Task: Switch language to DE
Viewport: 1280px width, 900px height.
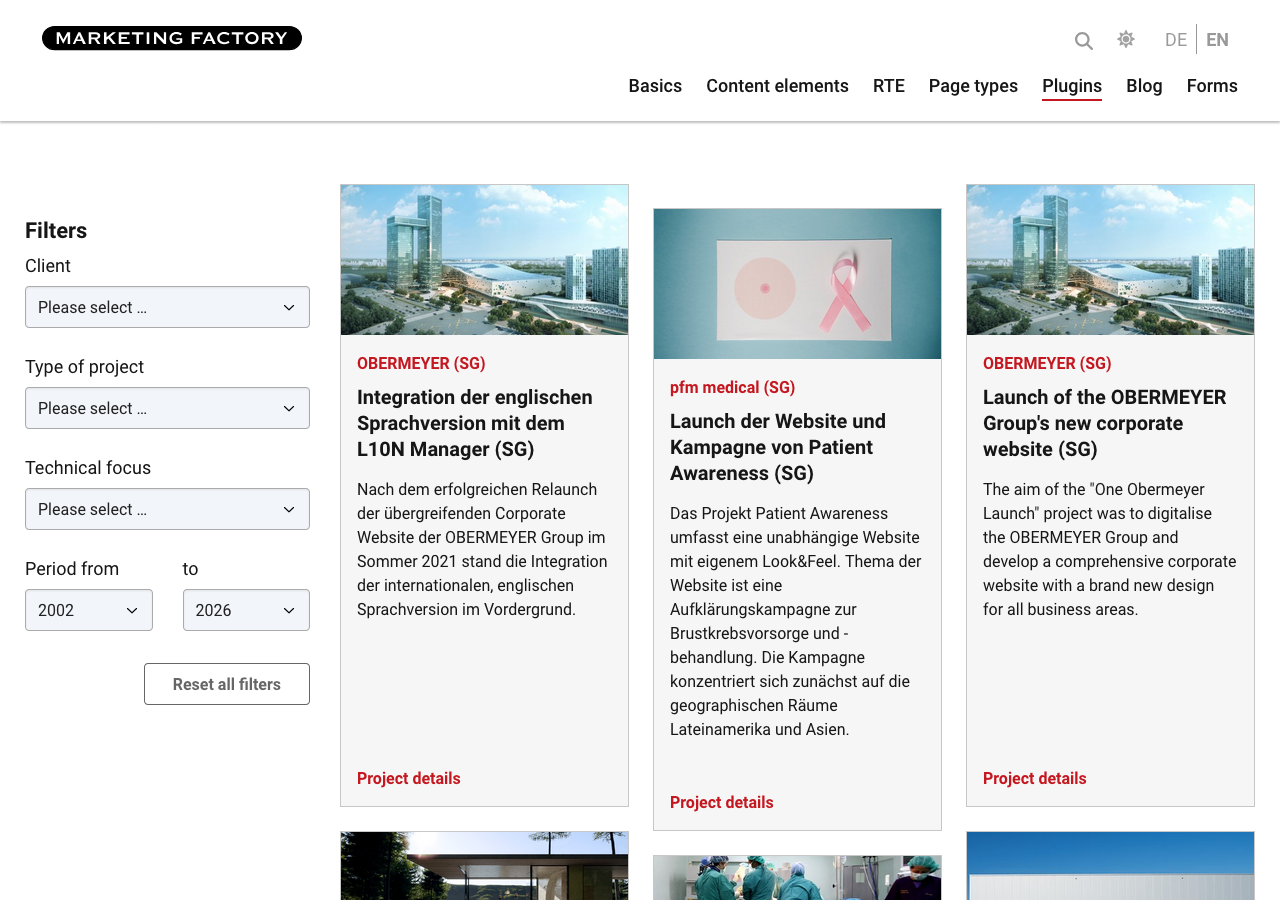Action: pyautogui.click(x=1176, y=40)
